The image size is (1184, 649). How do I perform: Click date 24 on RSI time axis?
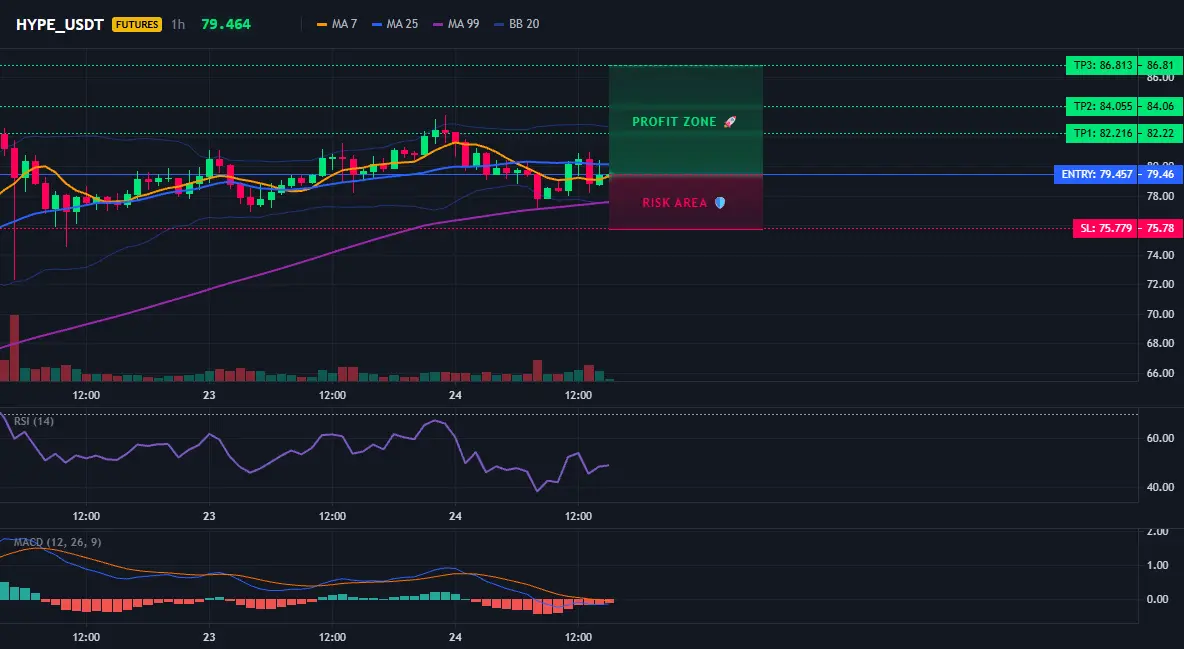455,516
